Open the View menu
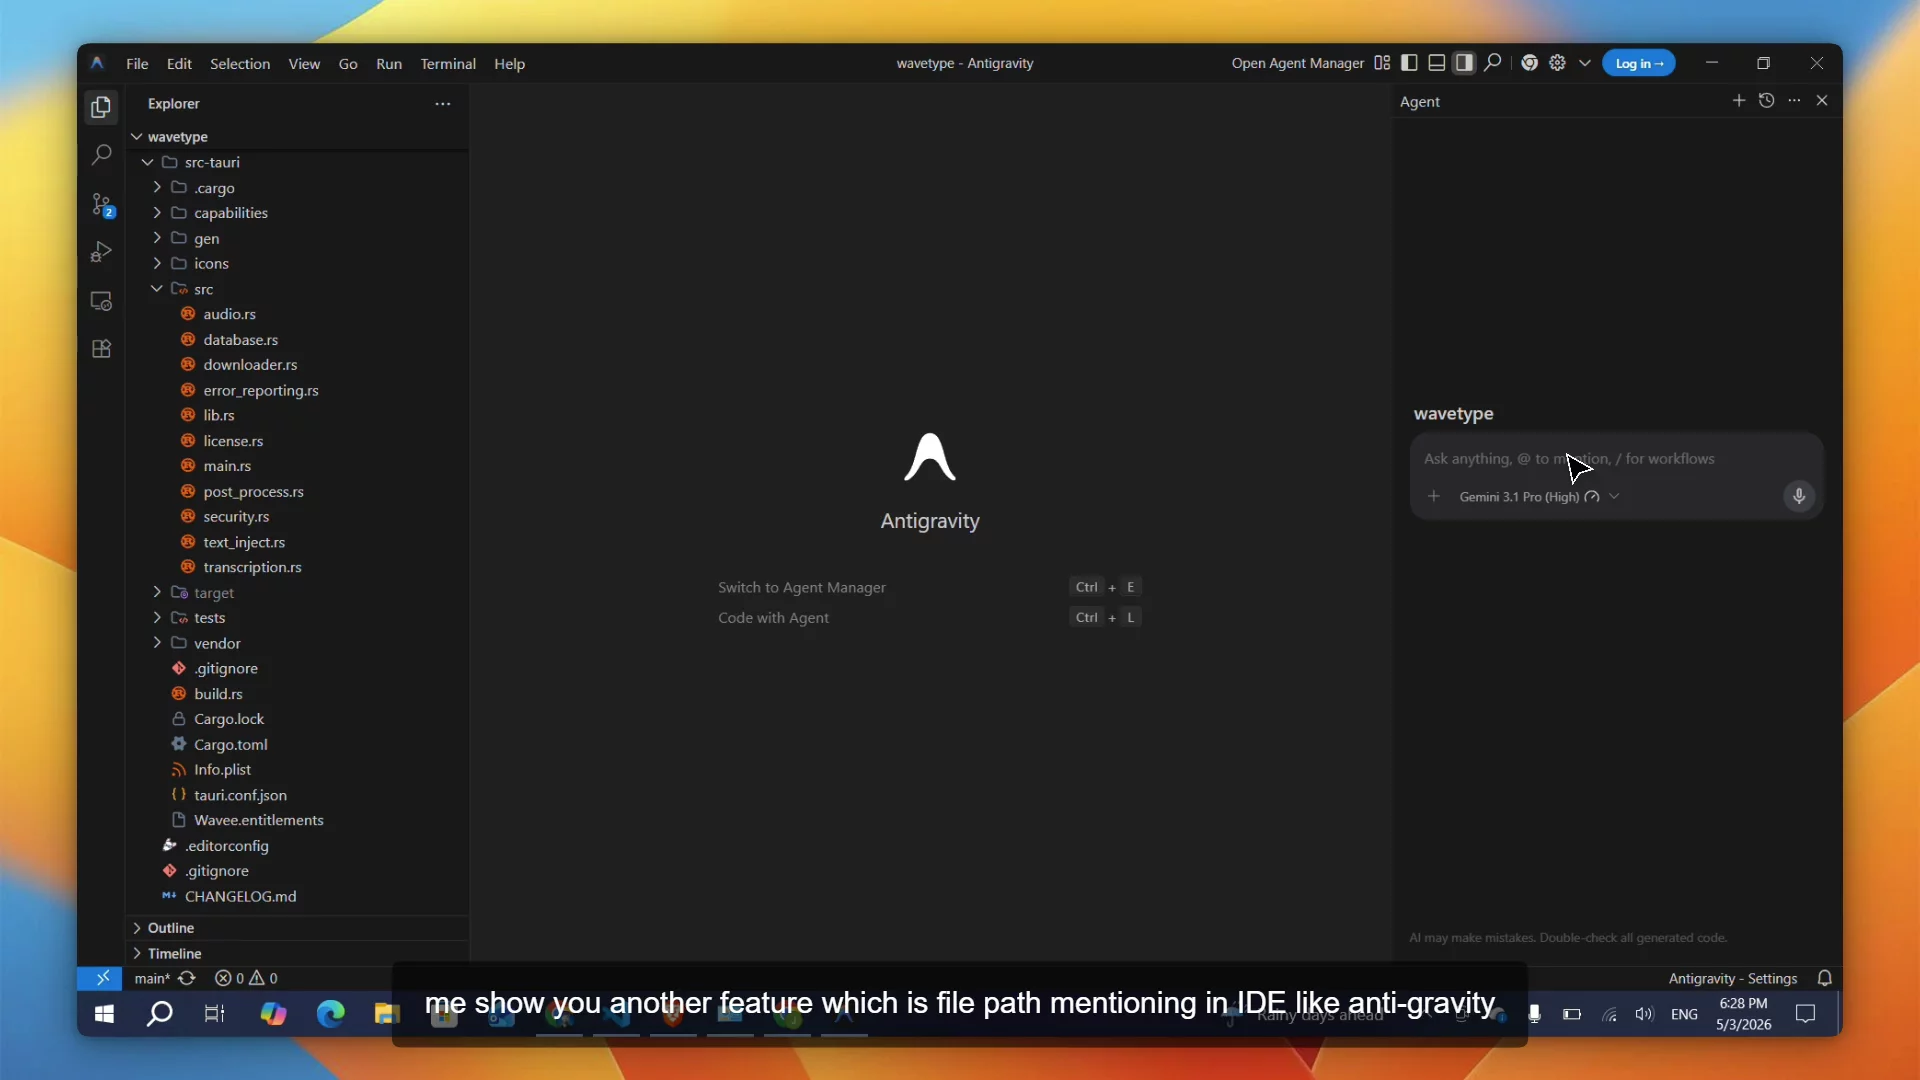Screen dimensions: 1920x1080 [x=304, y=64]
